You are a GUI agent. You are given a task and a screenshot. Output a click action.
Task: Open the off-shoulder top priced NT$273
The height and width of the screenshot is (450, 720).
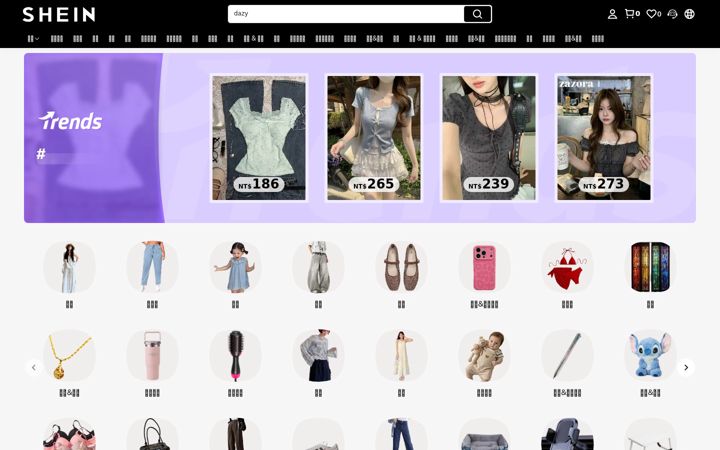pos(603,138)
